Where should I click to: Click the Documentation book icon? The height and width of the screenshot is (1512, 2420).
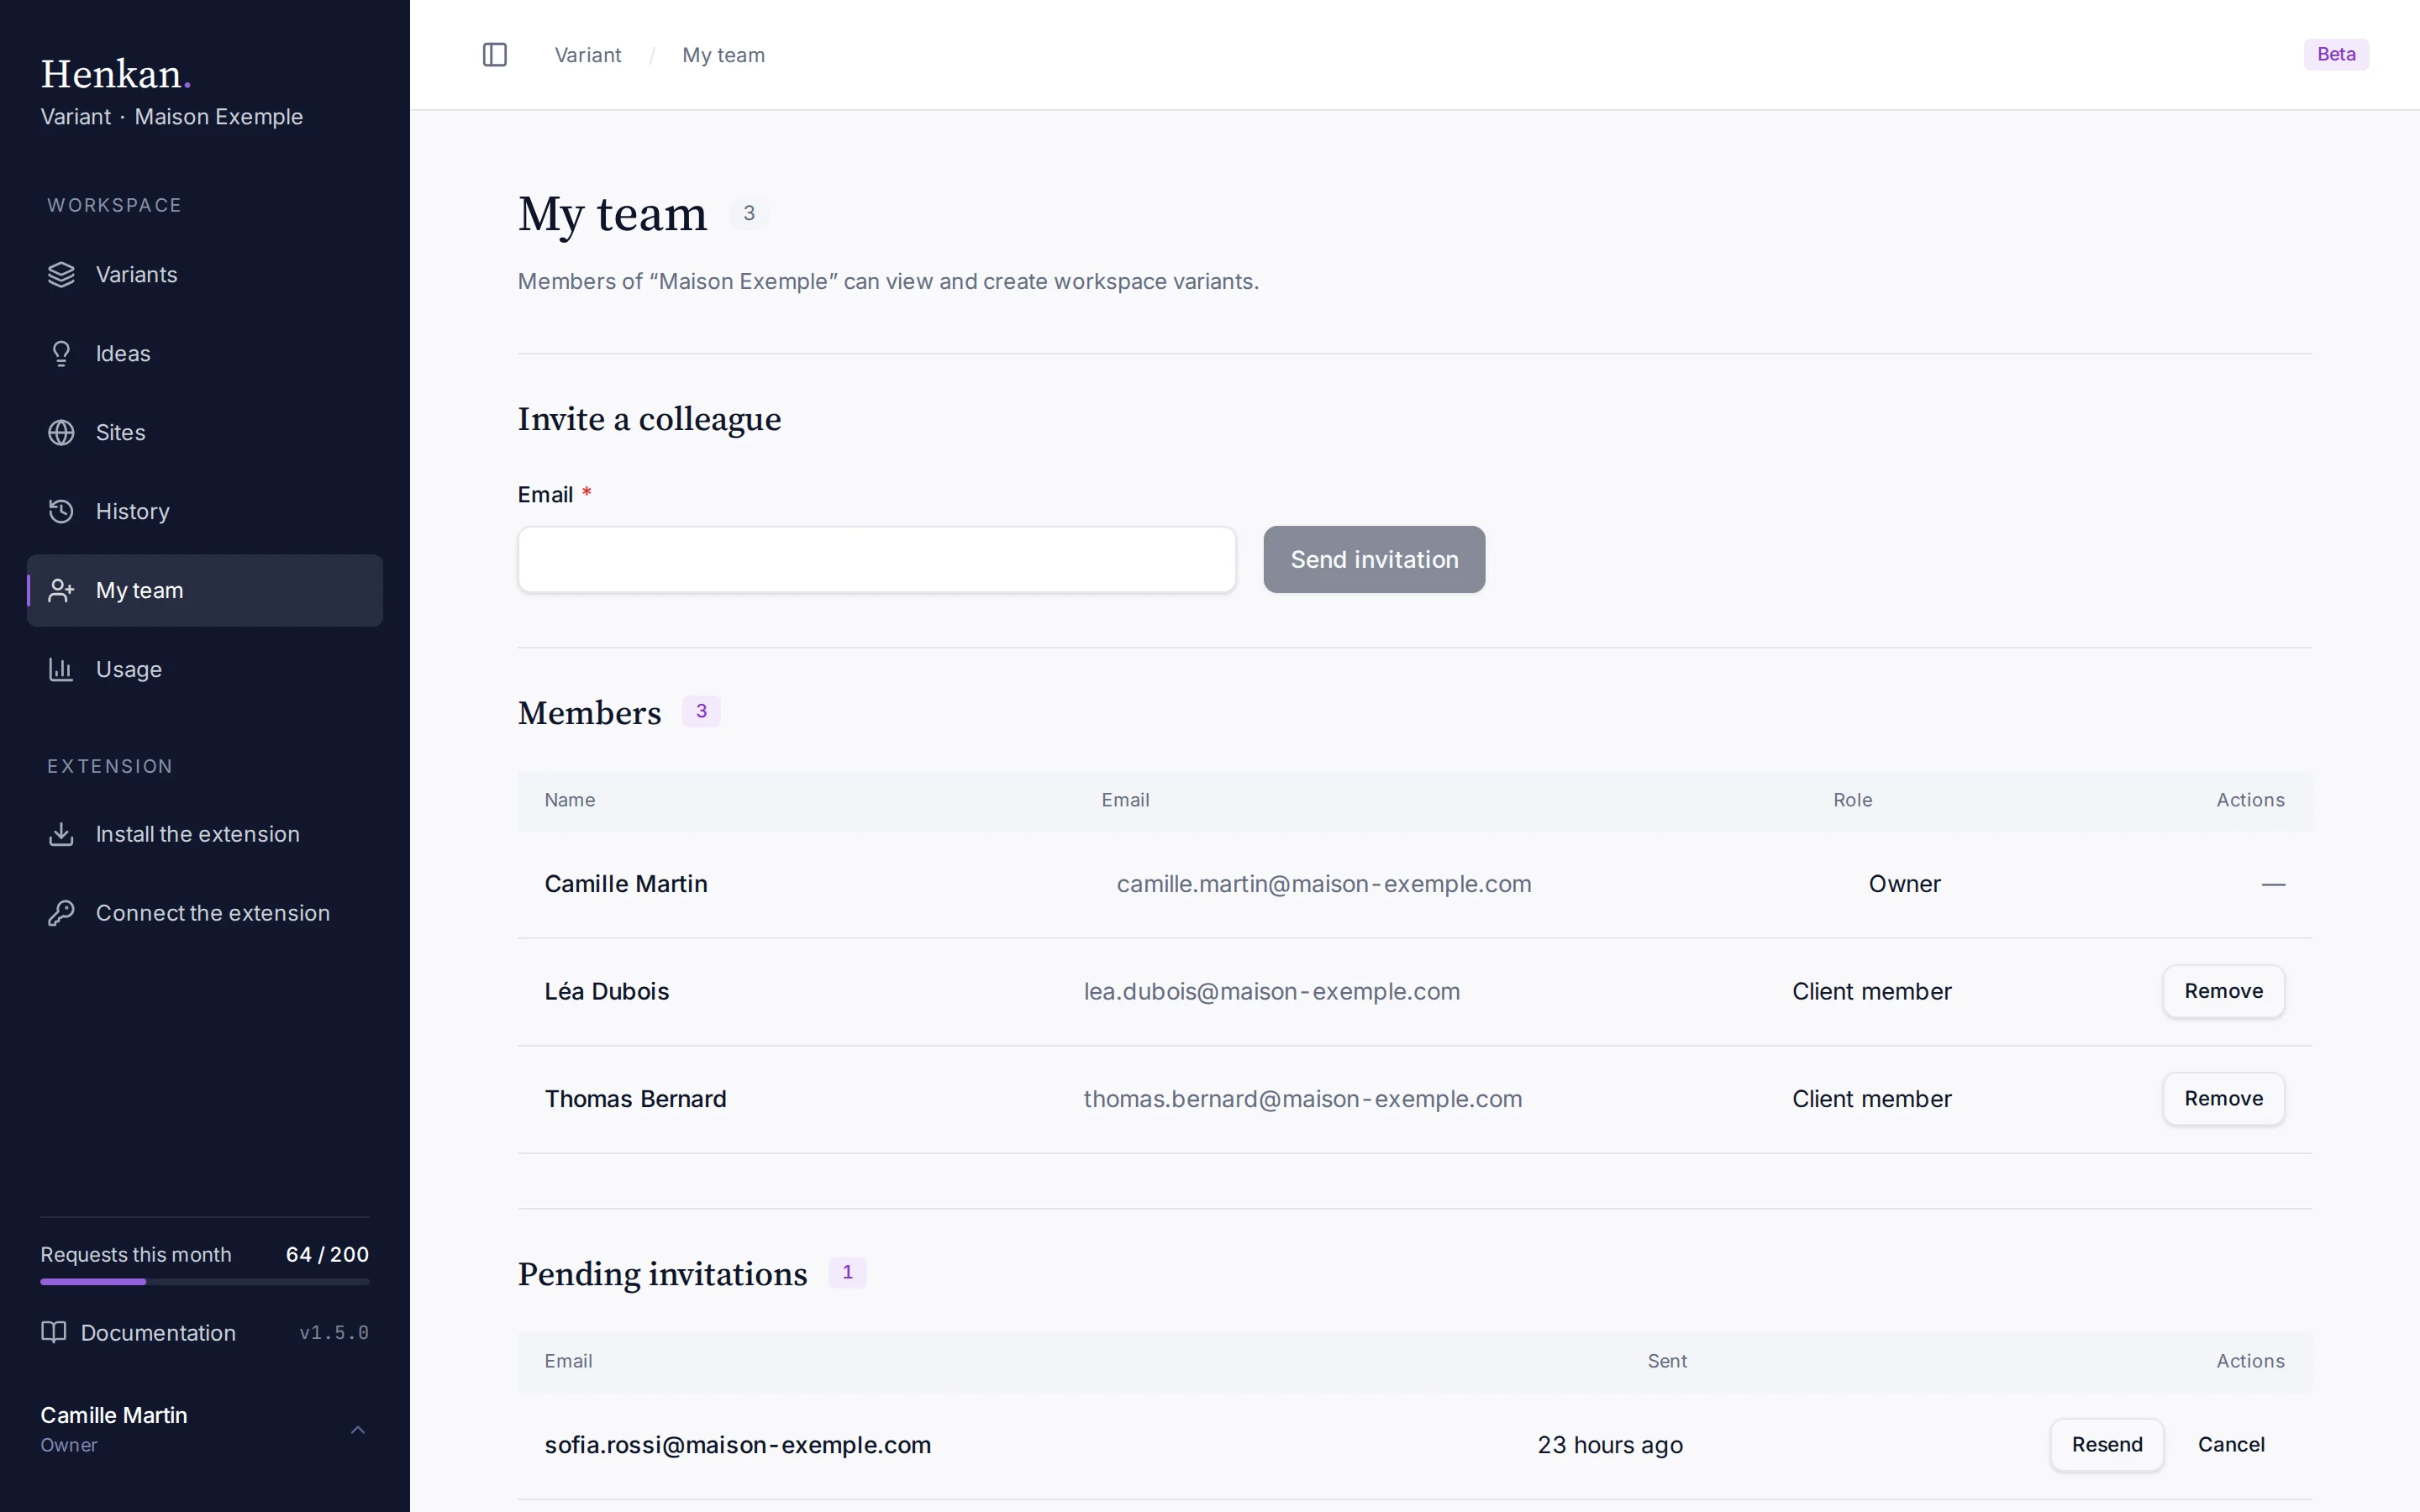pyautogui.click(x=53, y=1332)
